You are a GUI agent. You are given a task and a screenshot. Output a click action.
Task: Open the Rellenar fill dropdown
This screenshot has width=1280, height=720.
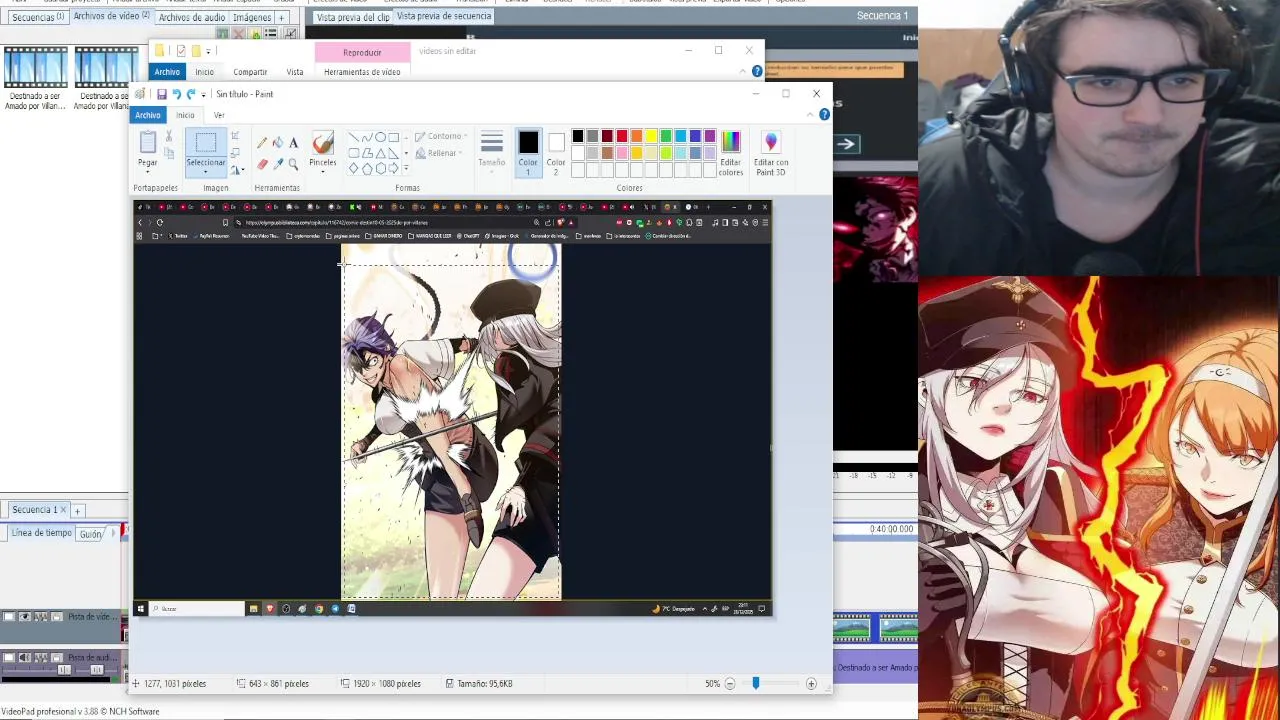point(439,153)
